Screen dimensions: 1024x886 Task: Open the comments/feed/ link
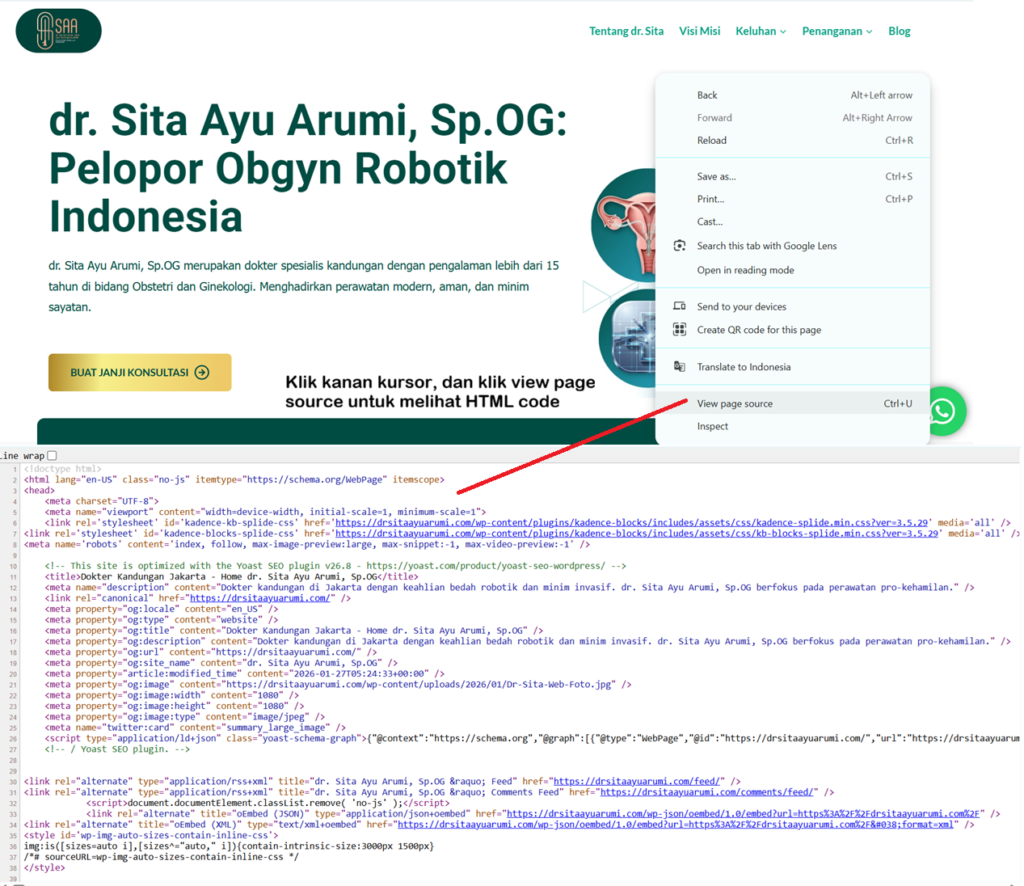[x=707, y=792]
